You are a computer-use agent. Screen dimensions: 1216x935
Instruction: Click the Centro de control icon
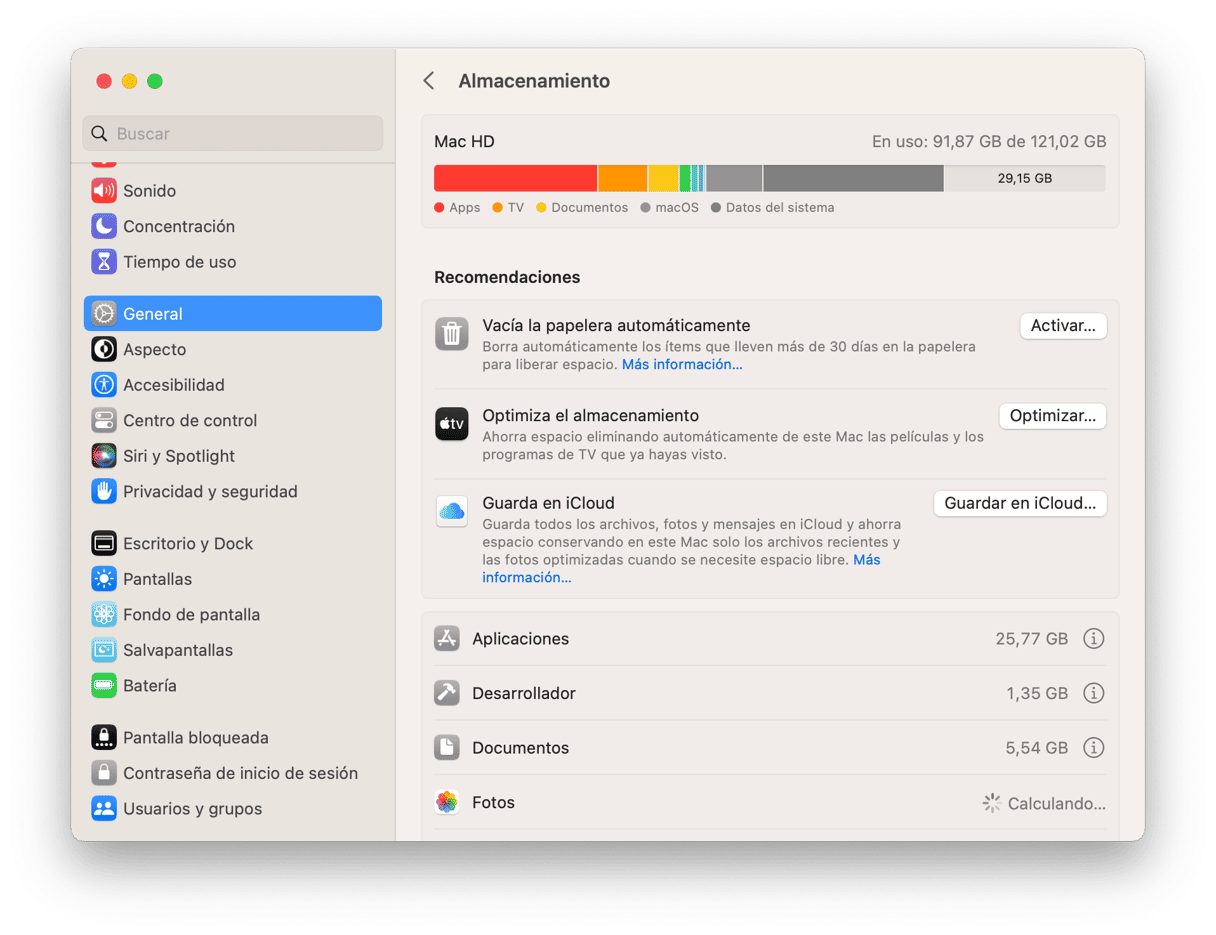pyautogui.click(x=104, y=420)
